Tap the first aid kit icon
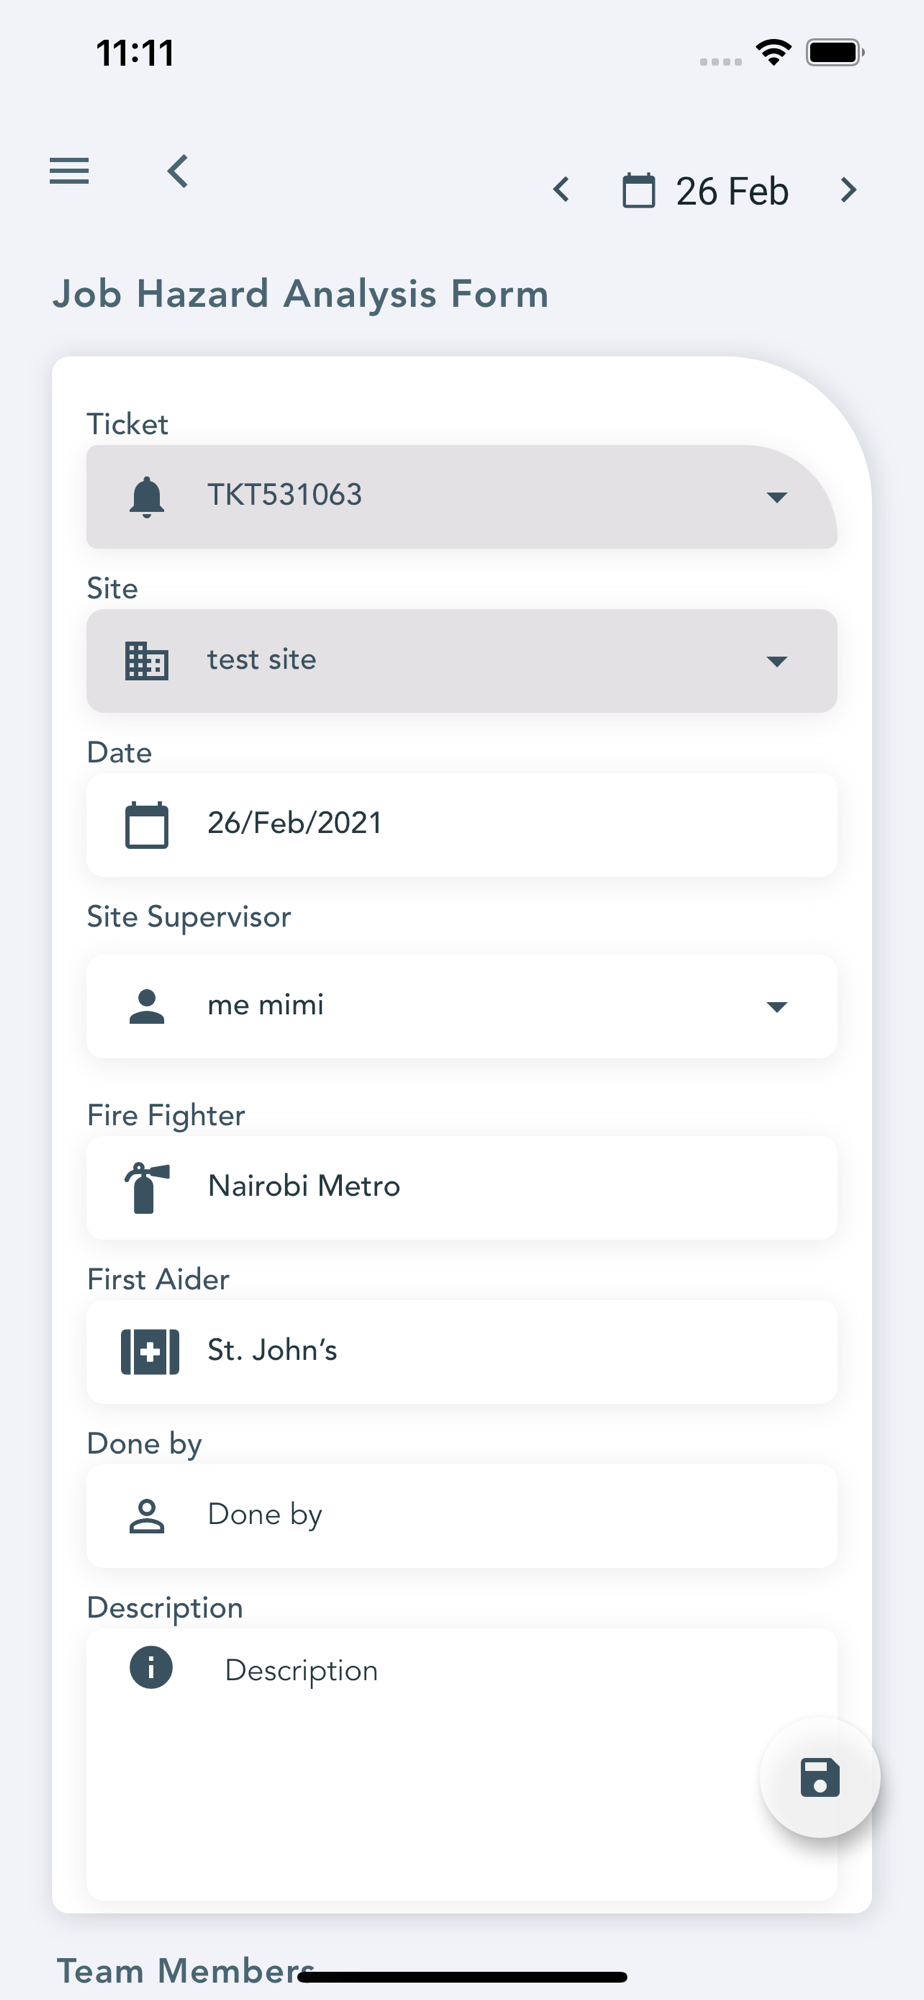The height and width of the screenshot is (2000, 924). tap(150, 1352)
